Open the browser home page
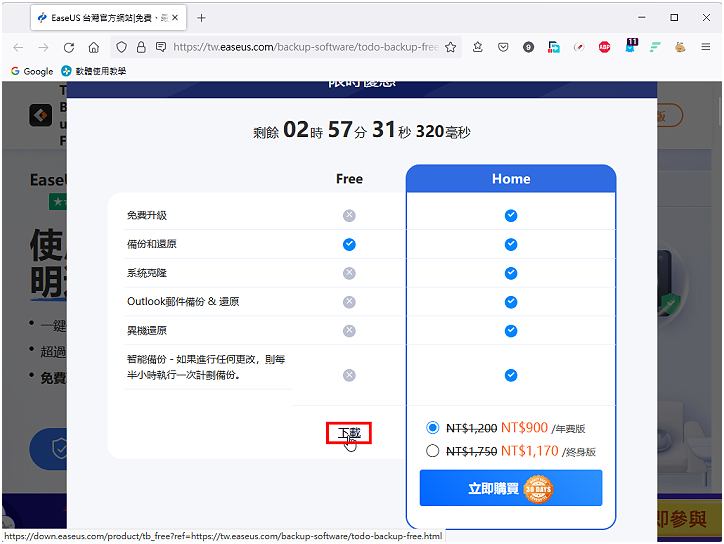Screen dimensions: 724x544 coord(94,47)
